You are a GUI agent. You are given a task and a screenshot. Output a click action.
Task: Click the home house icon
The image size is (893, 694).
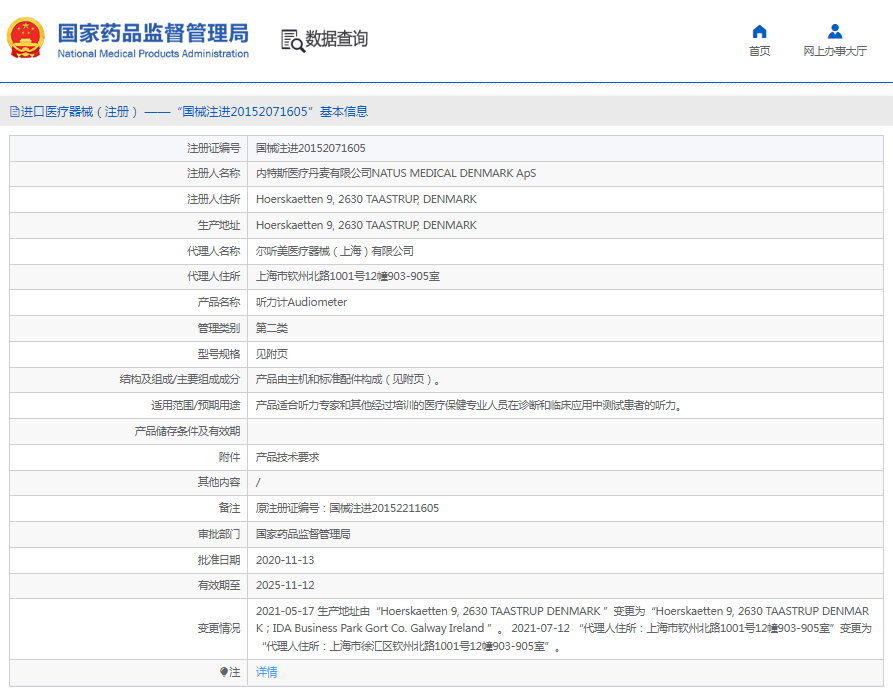point(759,31)
